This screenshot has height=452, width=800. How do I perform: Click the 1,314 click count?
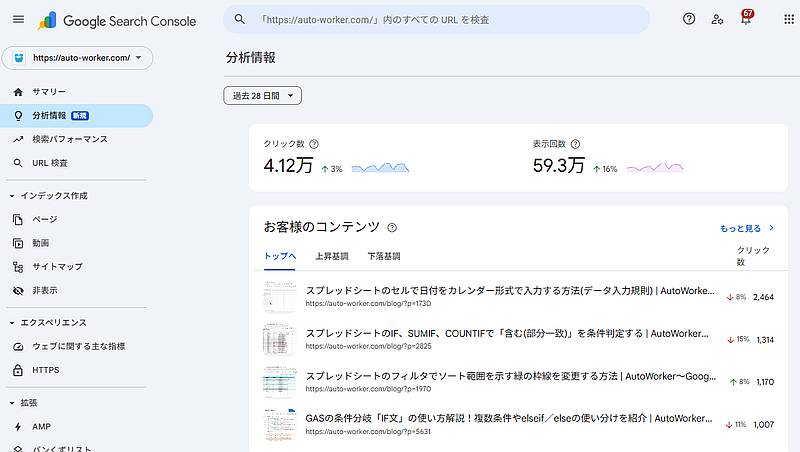point(765,340)
